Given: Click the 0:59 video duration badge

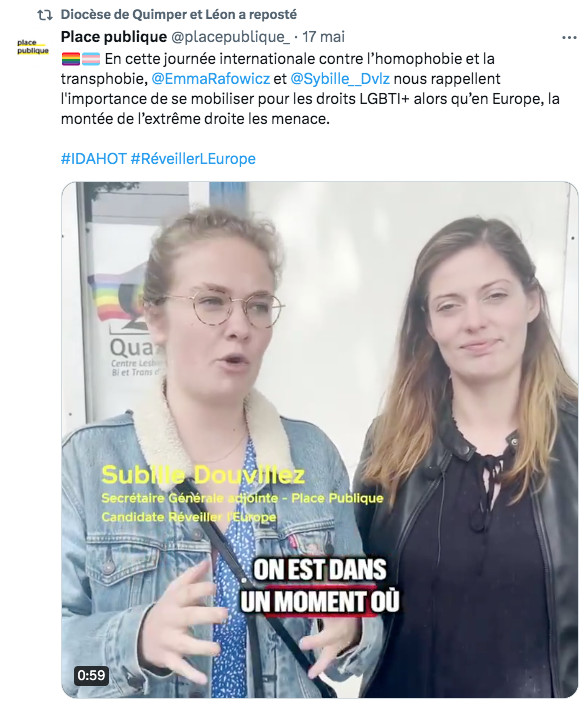Looking at the screenshot, I should tap(91, 675).
